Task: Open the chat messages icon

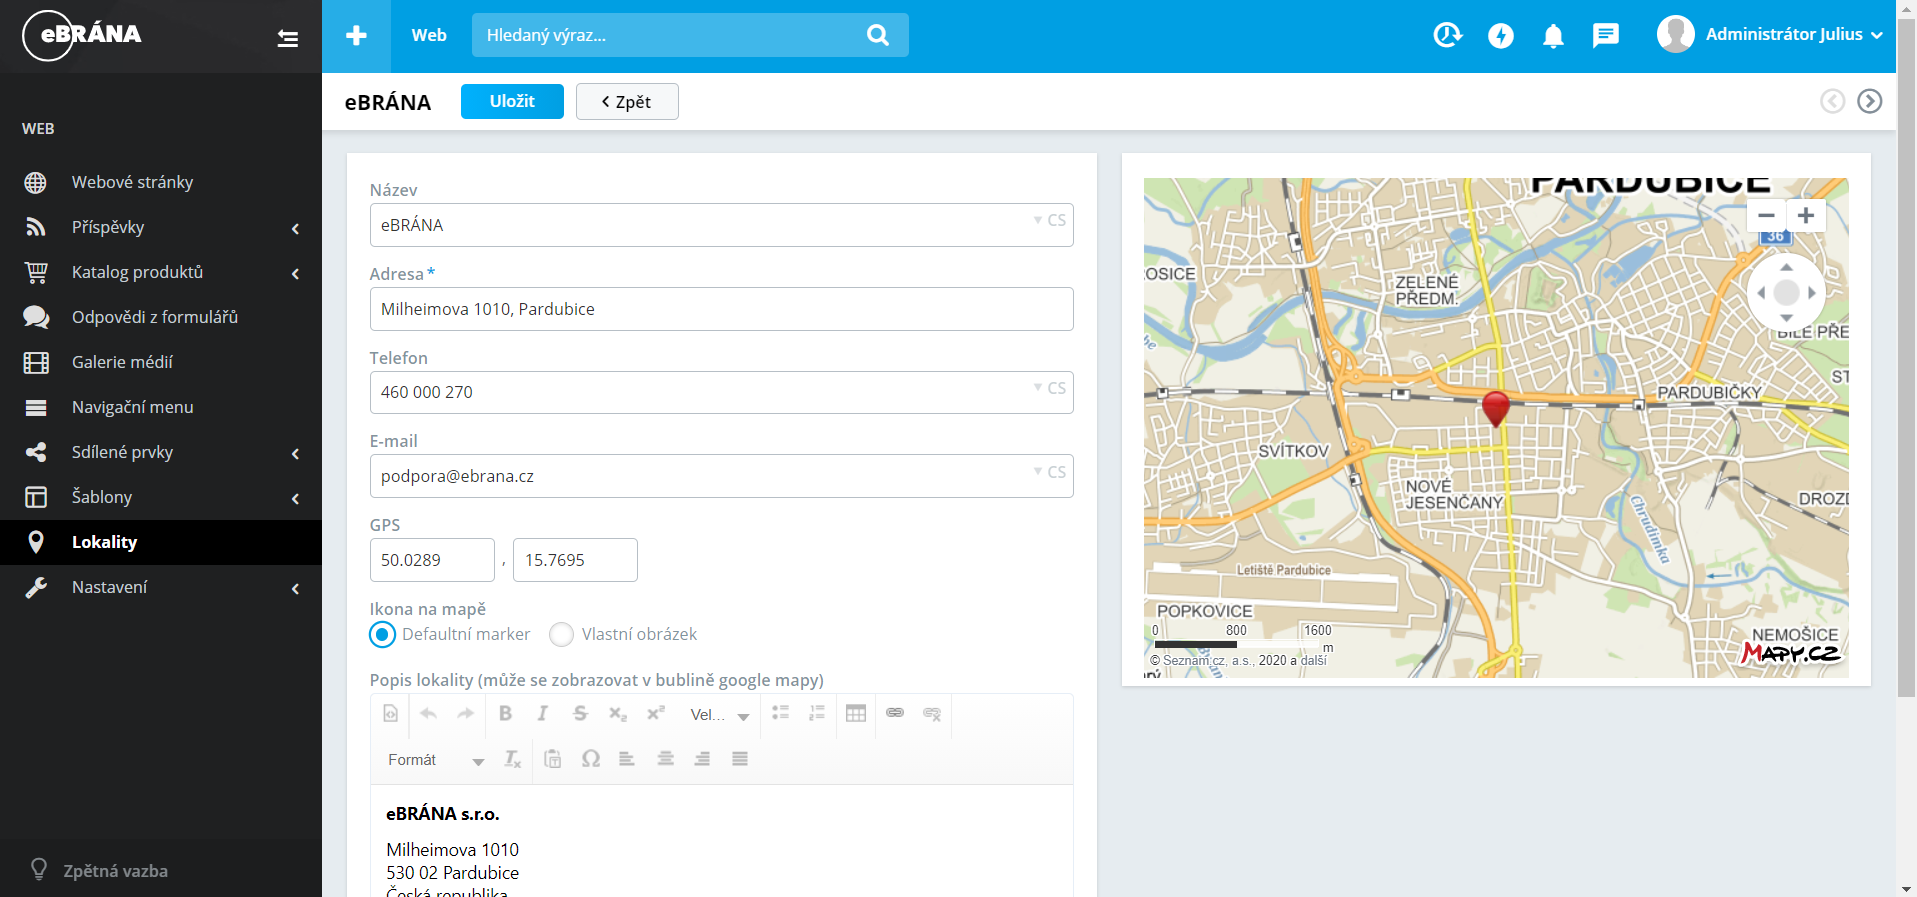Action: pos(1606,36)
